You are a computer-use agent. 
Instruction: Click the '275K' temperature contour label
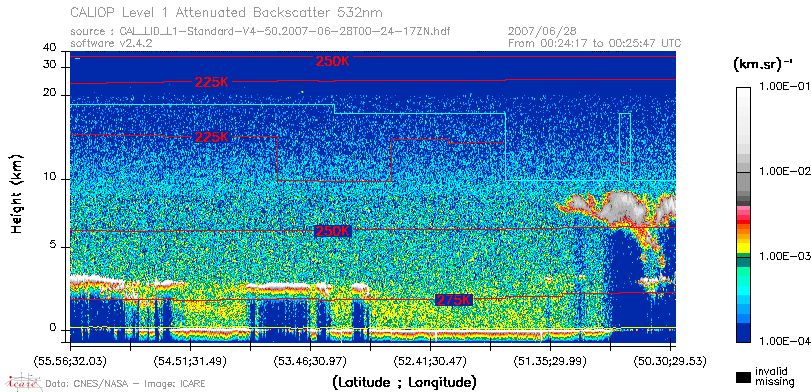(x=454, y=300)
